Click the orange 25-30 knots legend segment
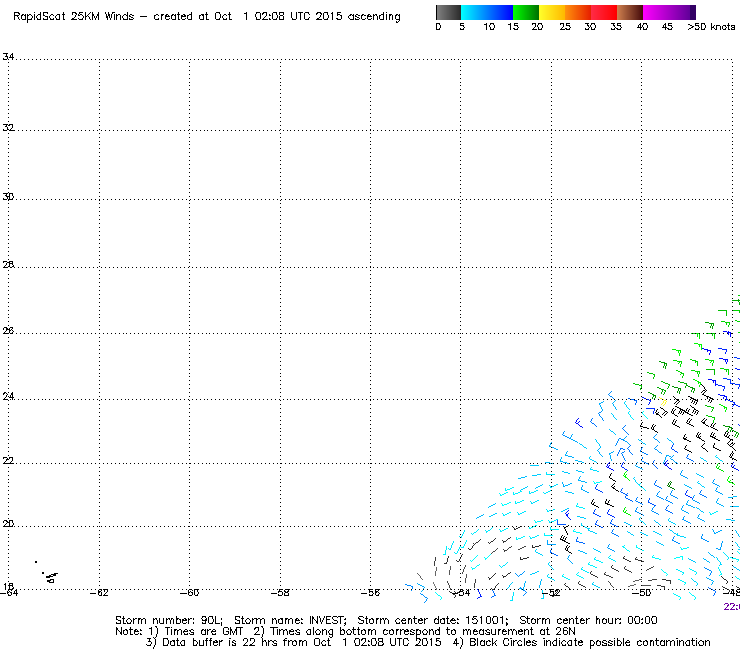This screenshot has height=650, width=740. (x=578, y=12)
